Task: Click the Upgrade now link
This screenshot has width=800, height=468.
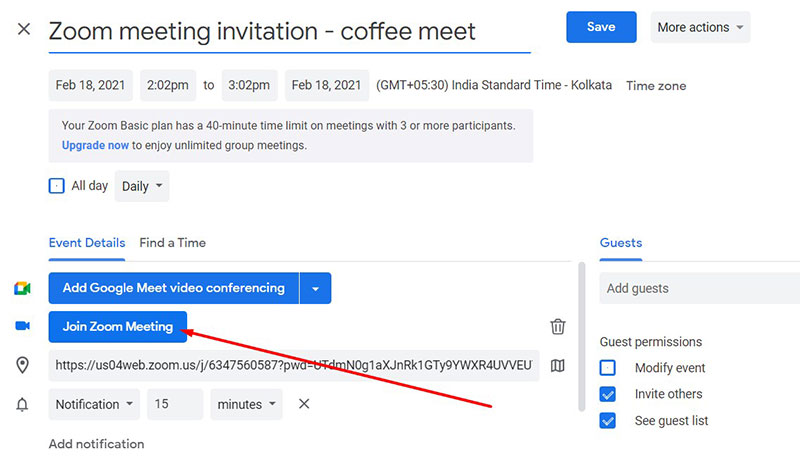Action: [95, 145]
